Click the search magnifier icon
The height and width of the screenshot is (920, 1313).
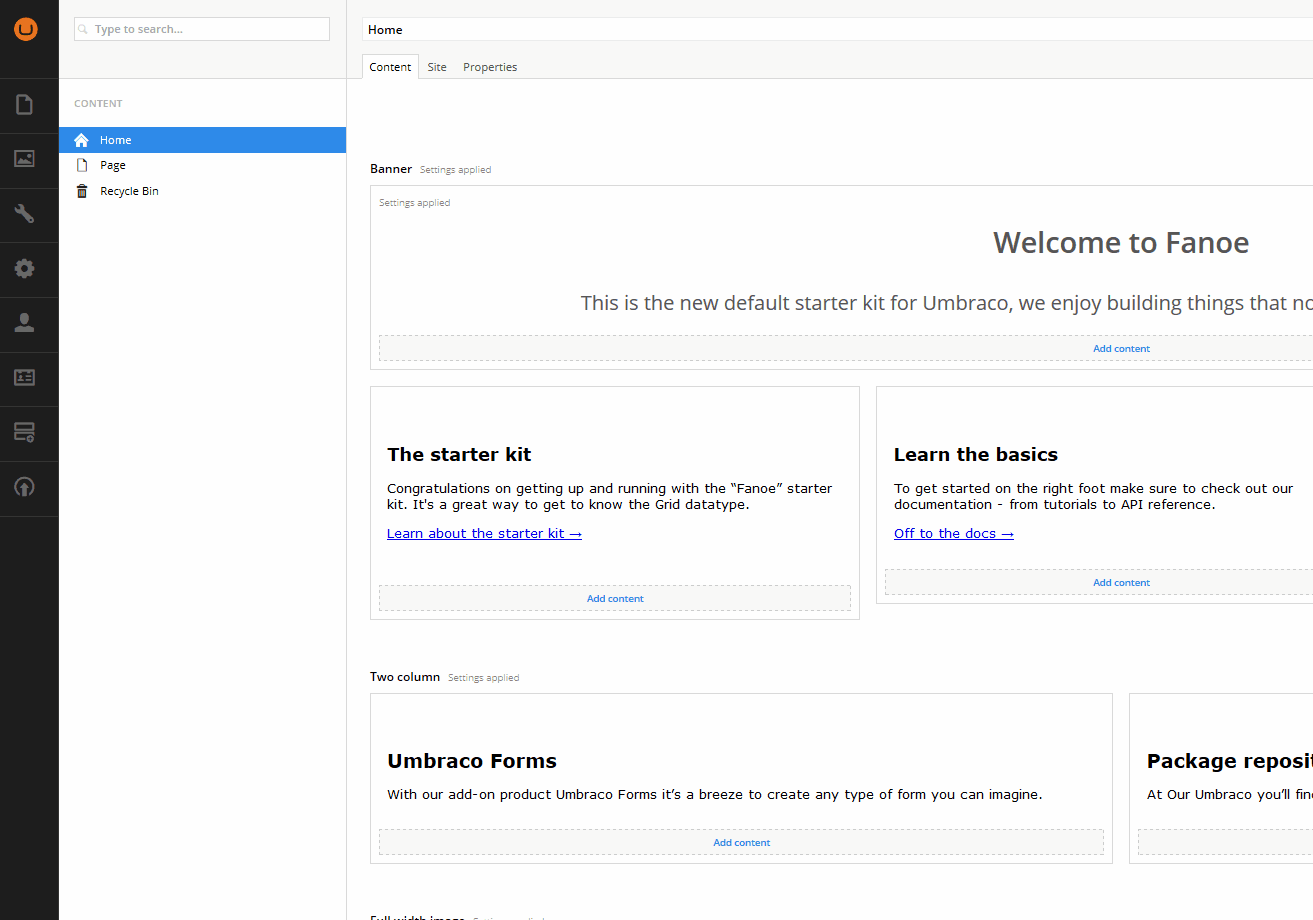pyautogui.click(x=84, y=29)
